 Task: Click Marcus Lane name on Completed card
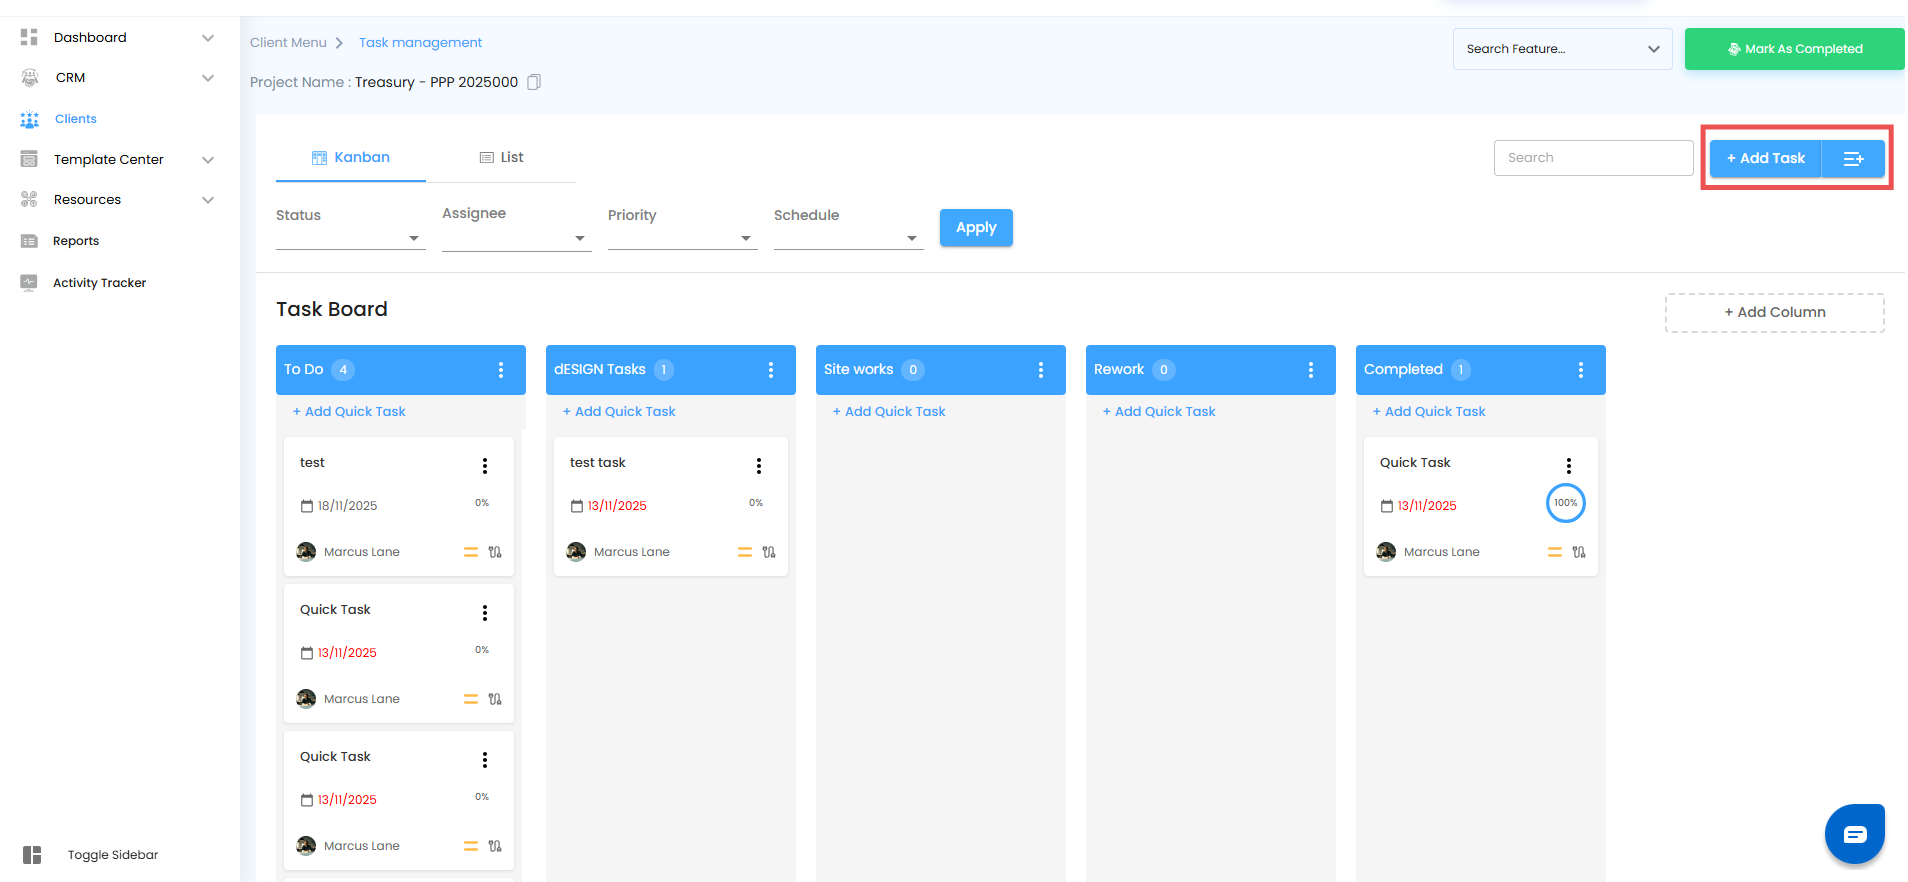coord(1442,552)
